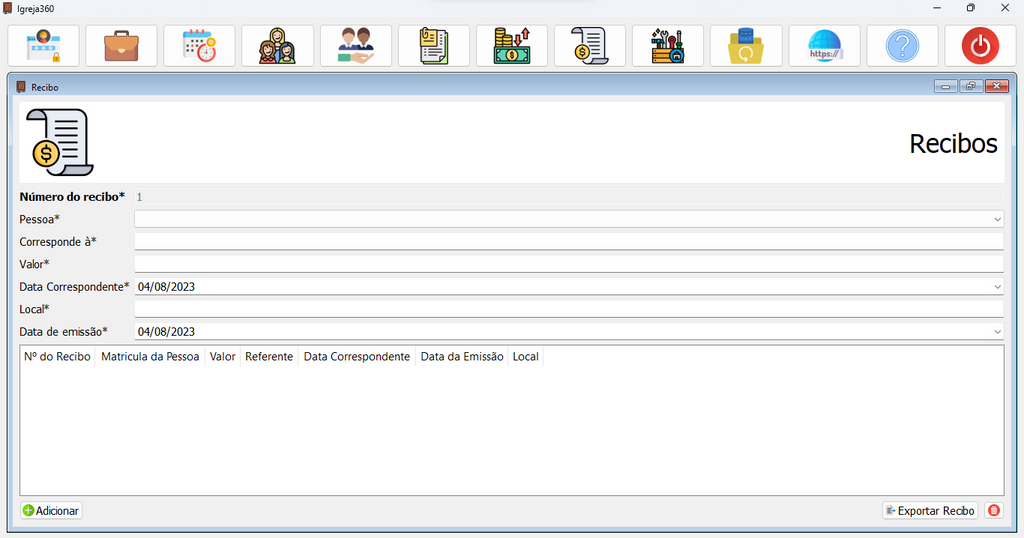
Task: Open the blue question mark help icon
Action: (x=903, y=46)
